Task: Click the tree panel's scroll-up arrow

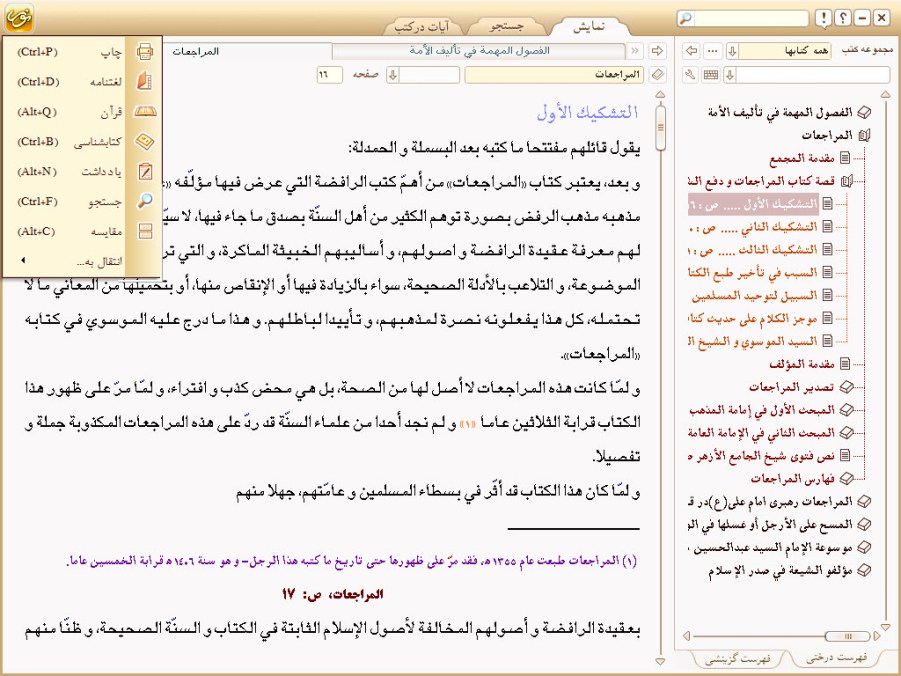Action: (885, 94)
